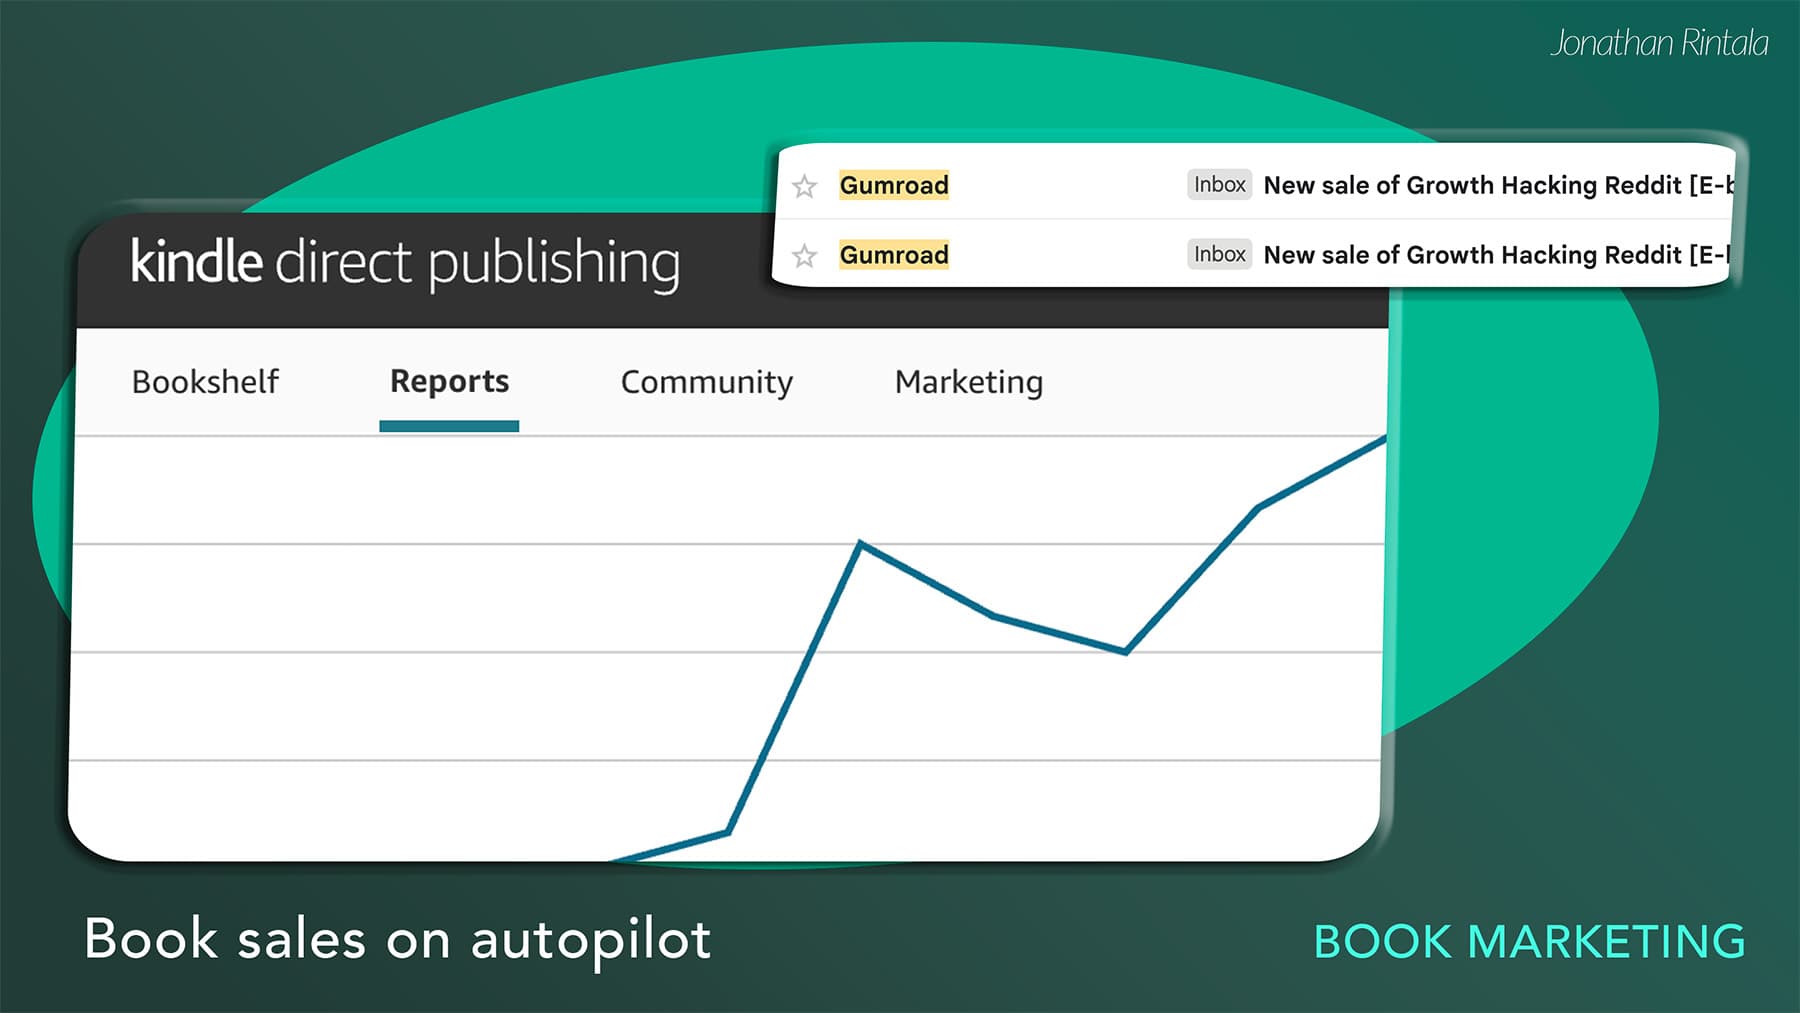Click the kindle direct publishing logo
Screen dimensions: 1800x1013
pos(405,263)
